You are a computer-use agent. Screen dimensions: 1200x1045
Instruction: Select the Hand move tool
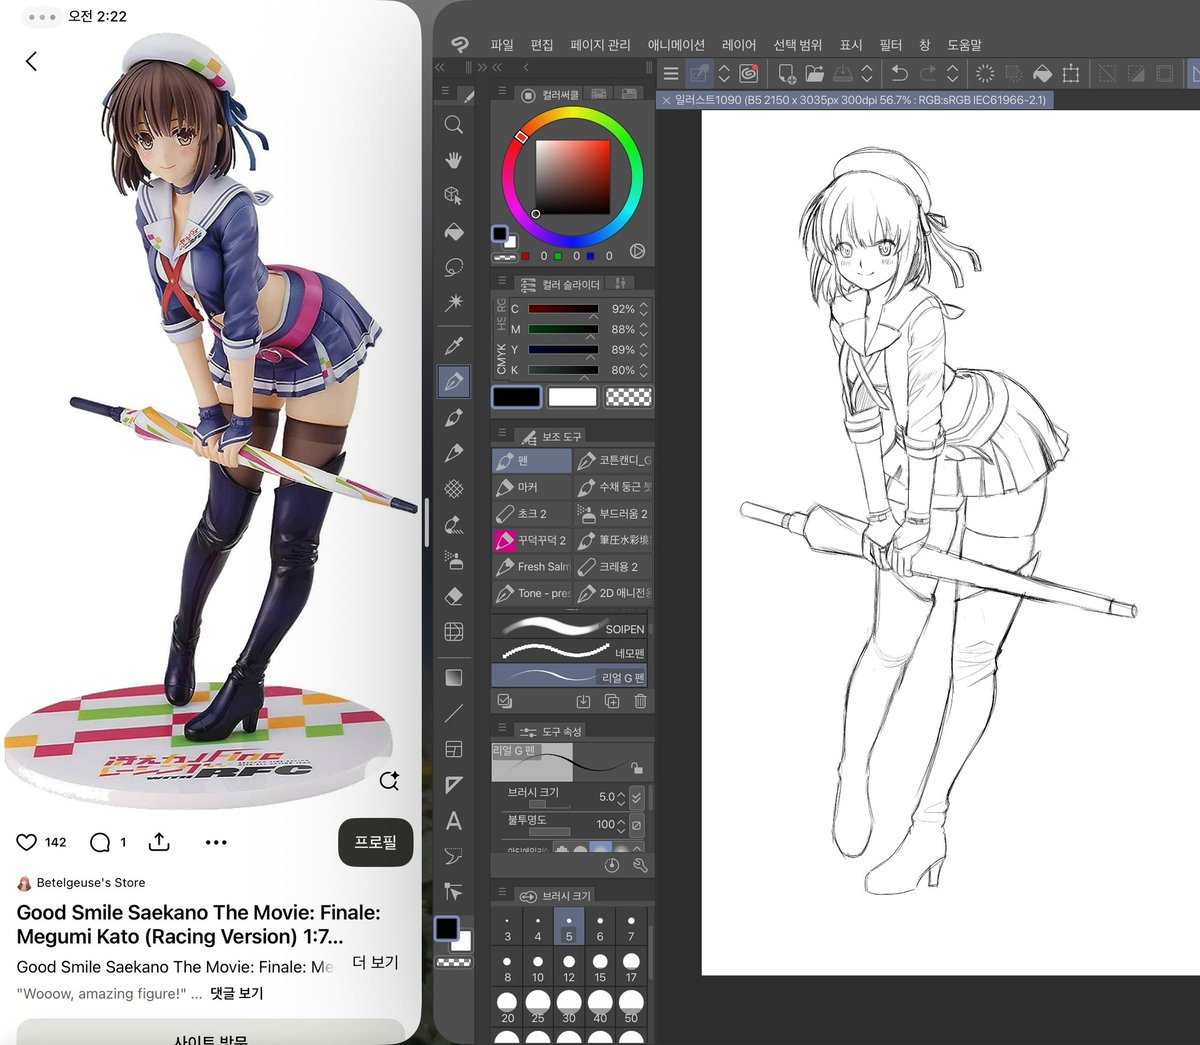(x=453, y=160)
